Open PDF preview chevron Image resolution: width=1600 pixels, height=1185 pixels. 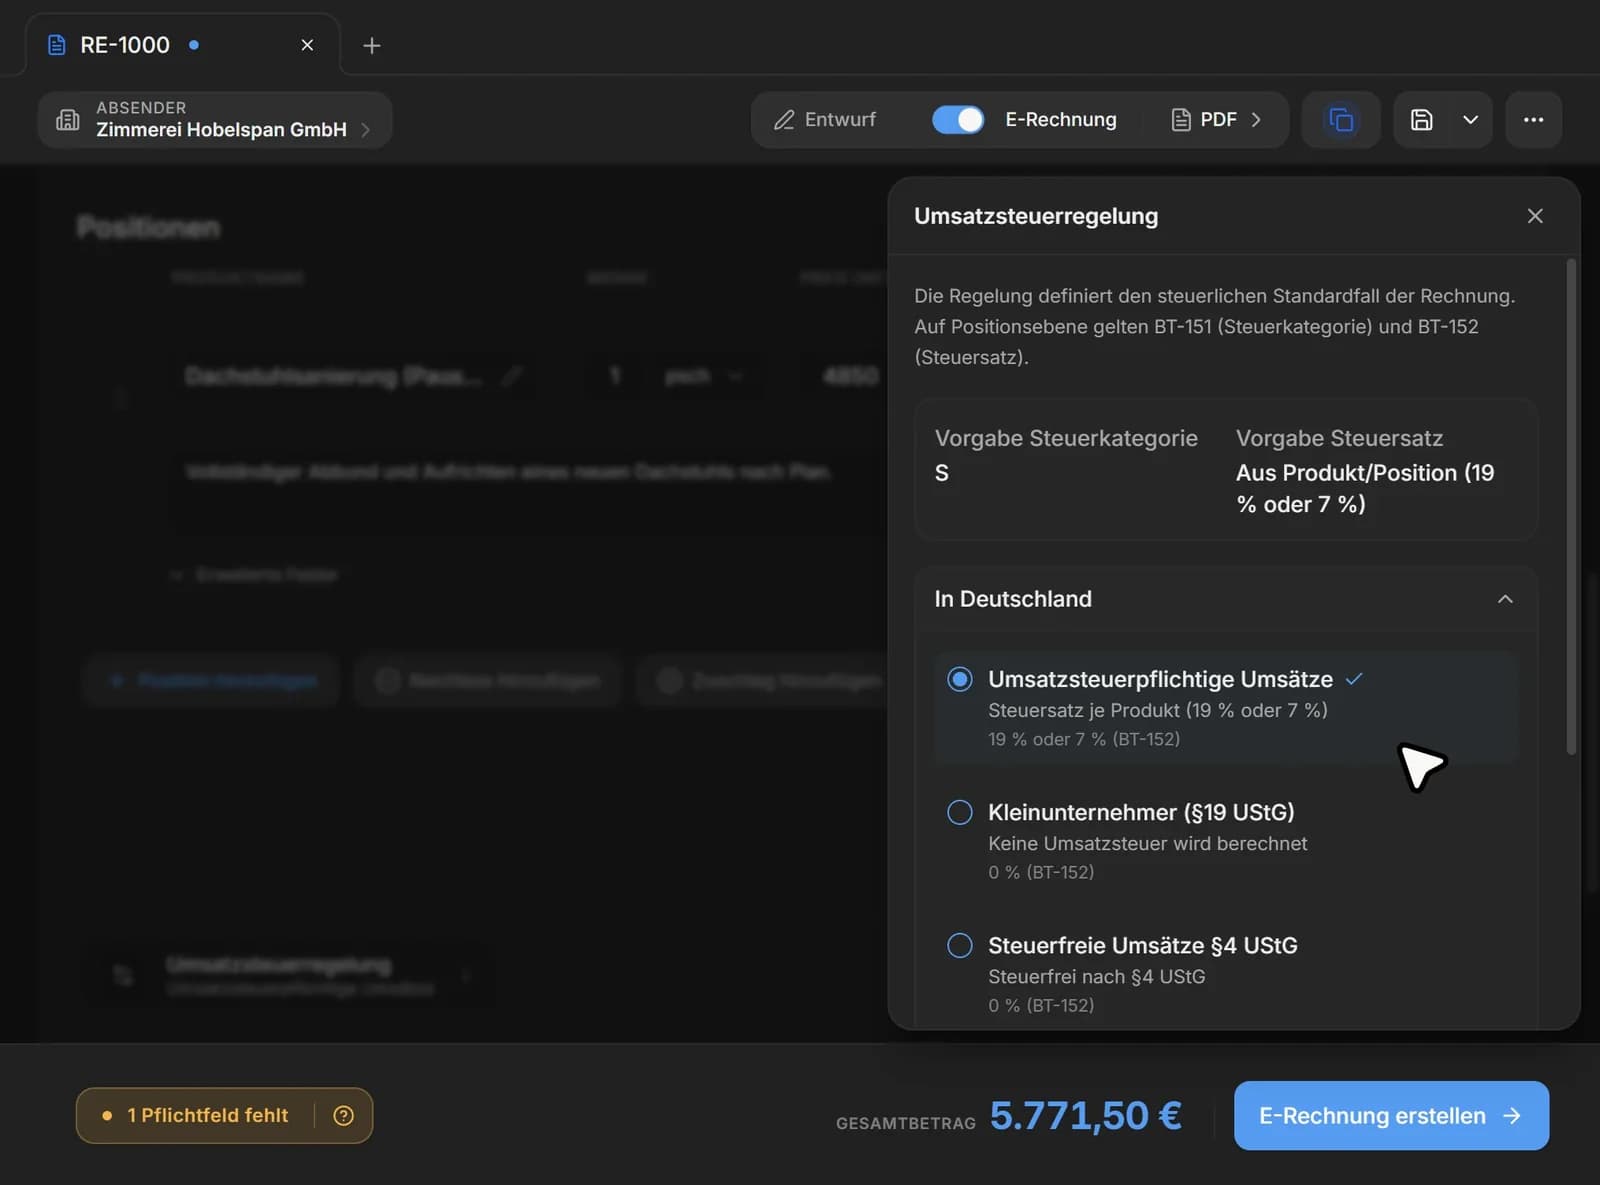(1256, 120)
